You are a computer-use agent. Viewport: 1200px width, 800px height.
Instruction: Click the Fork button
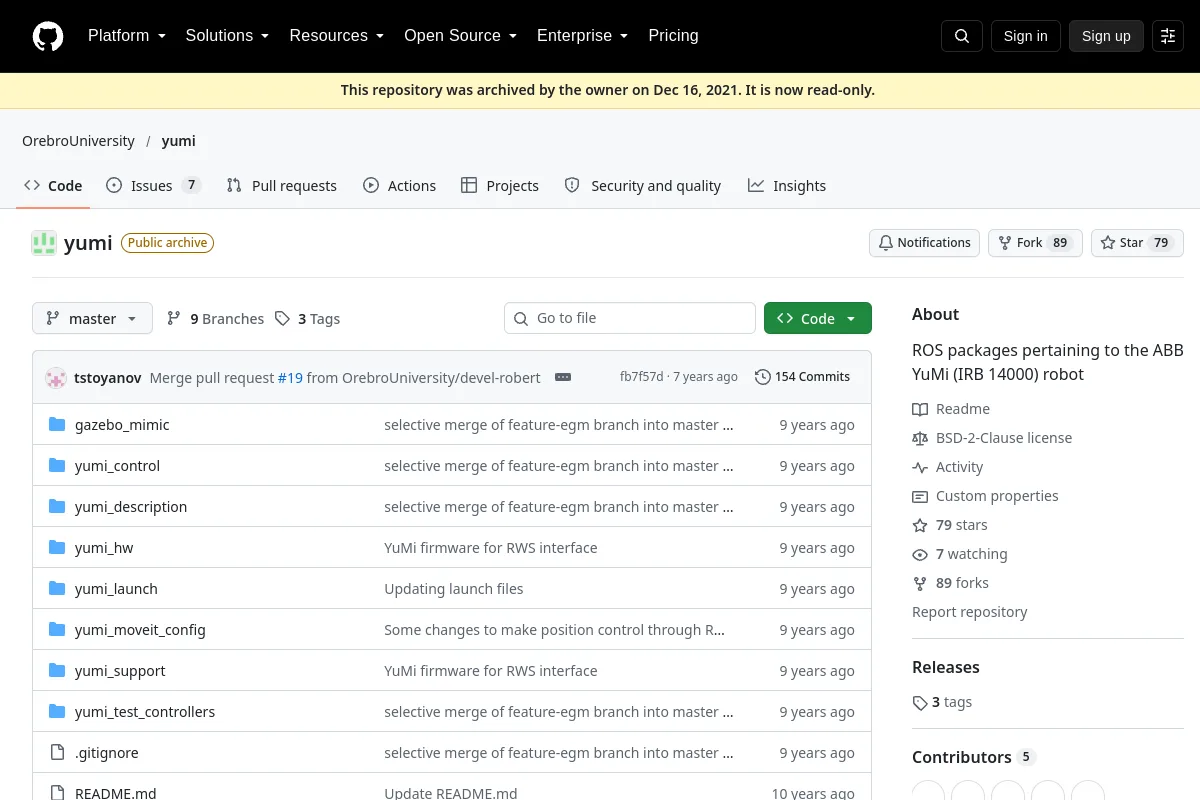pos(1035,243)
